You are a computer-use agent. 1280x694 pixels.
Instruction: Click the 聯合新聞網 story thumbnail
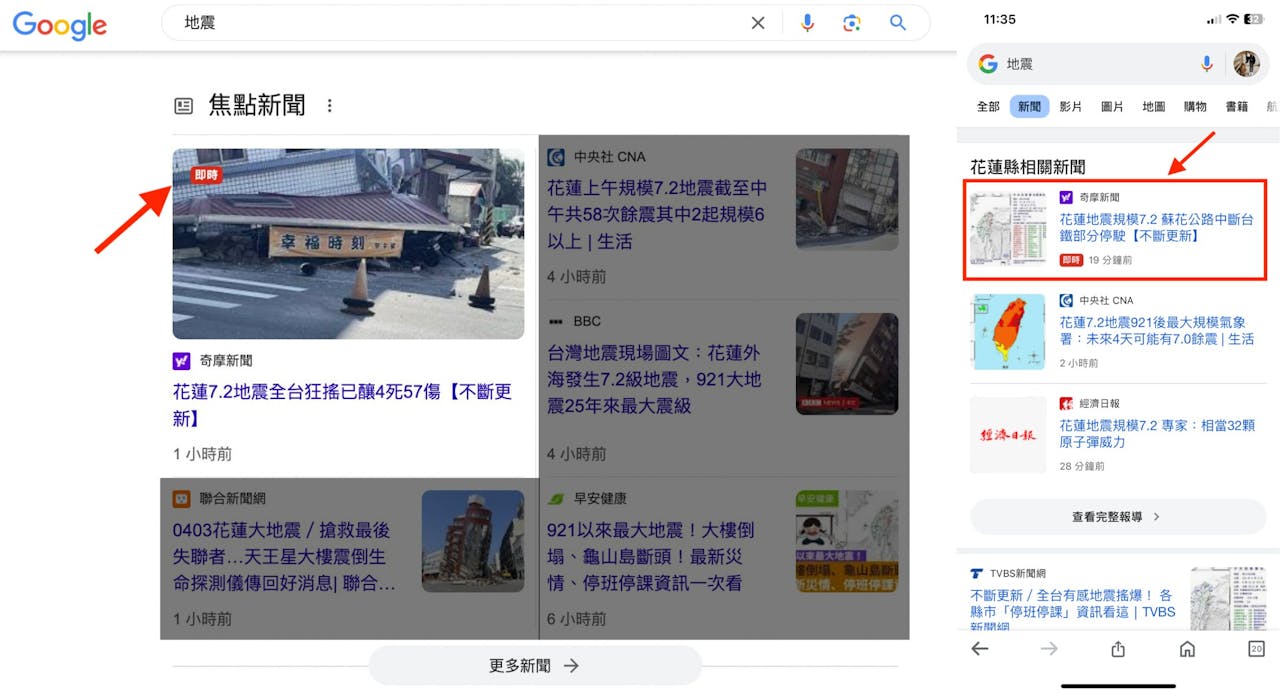(473, 541)
